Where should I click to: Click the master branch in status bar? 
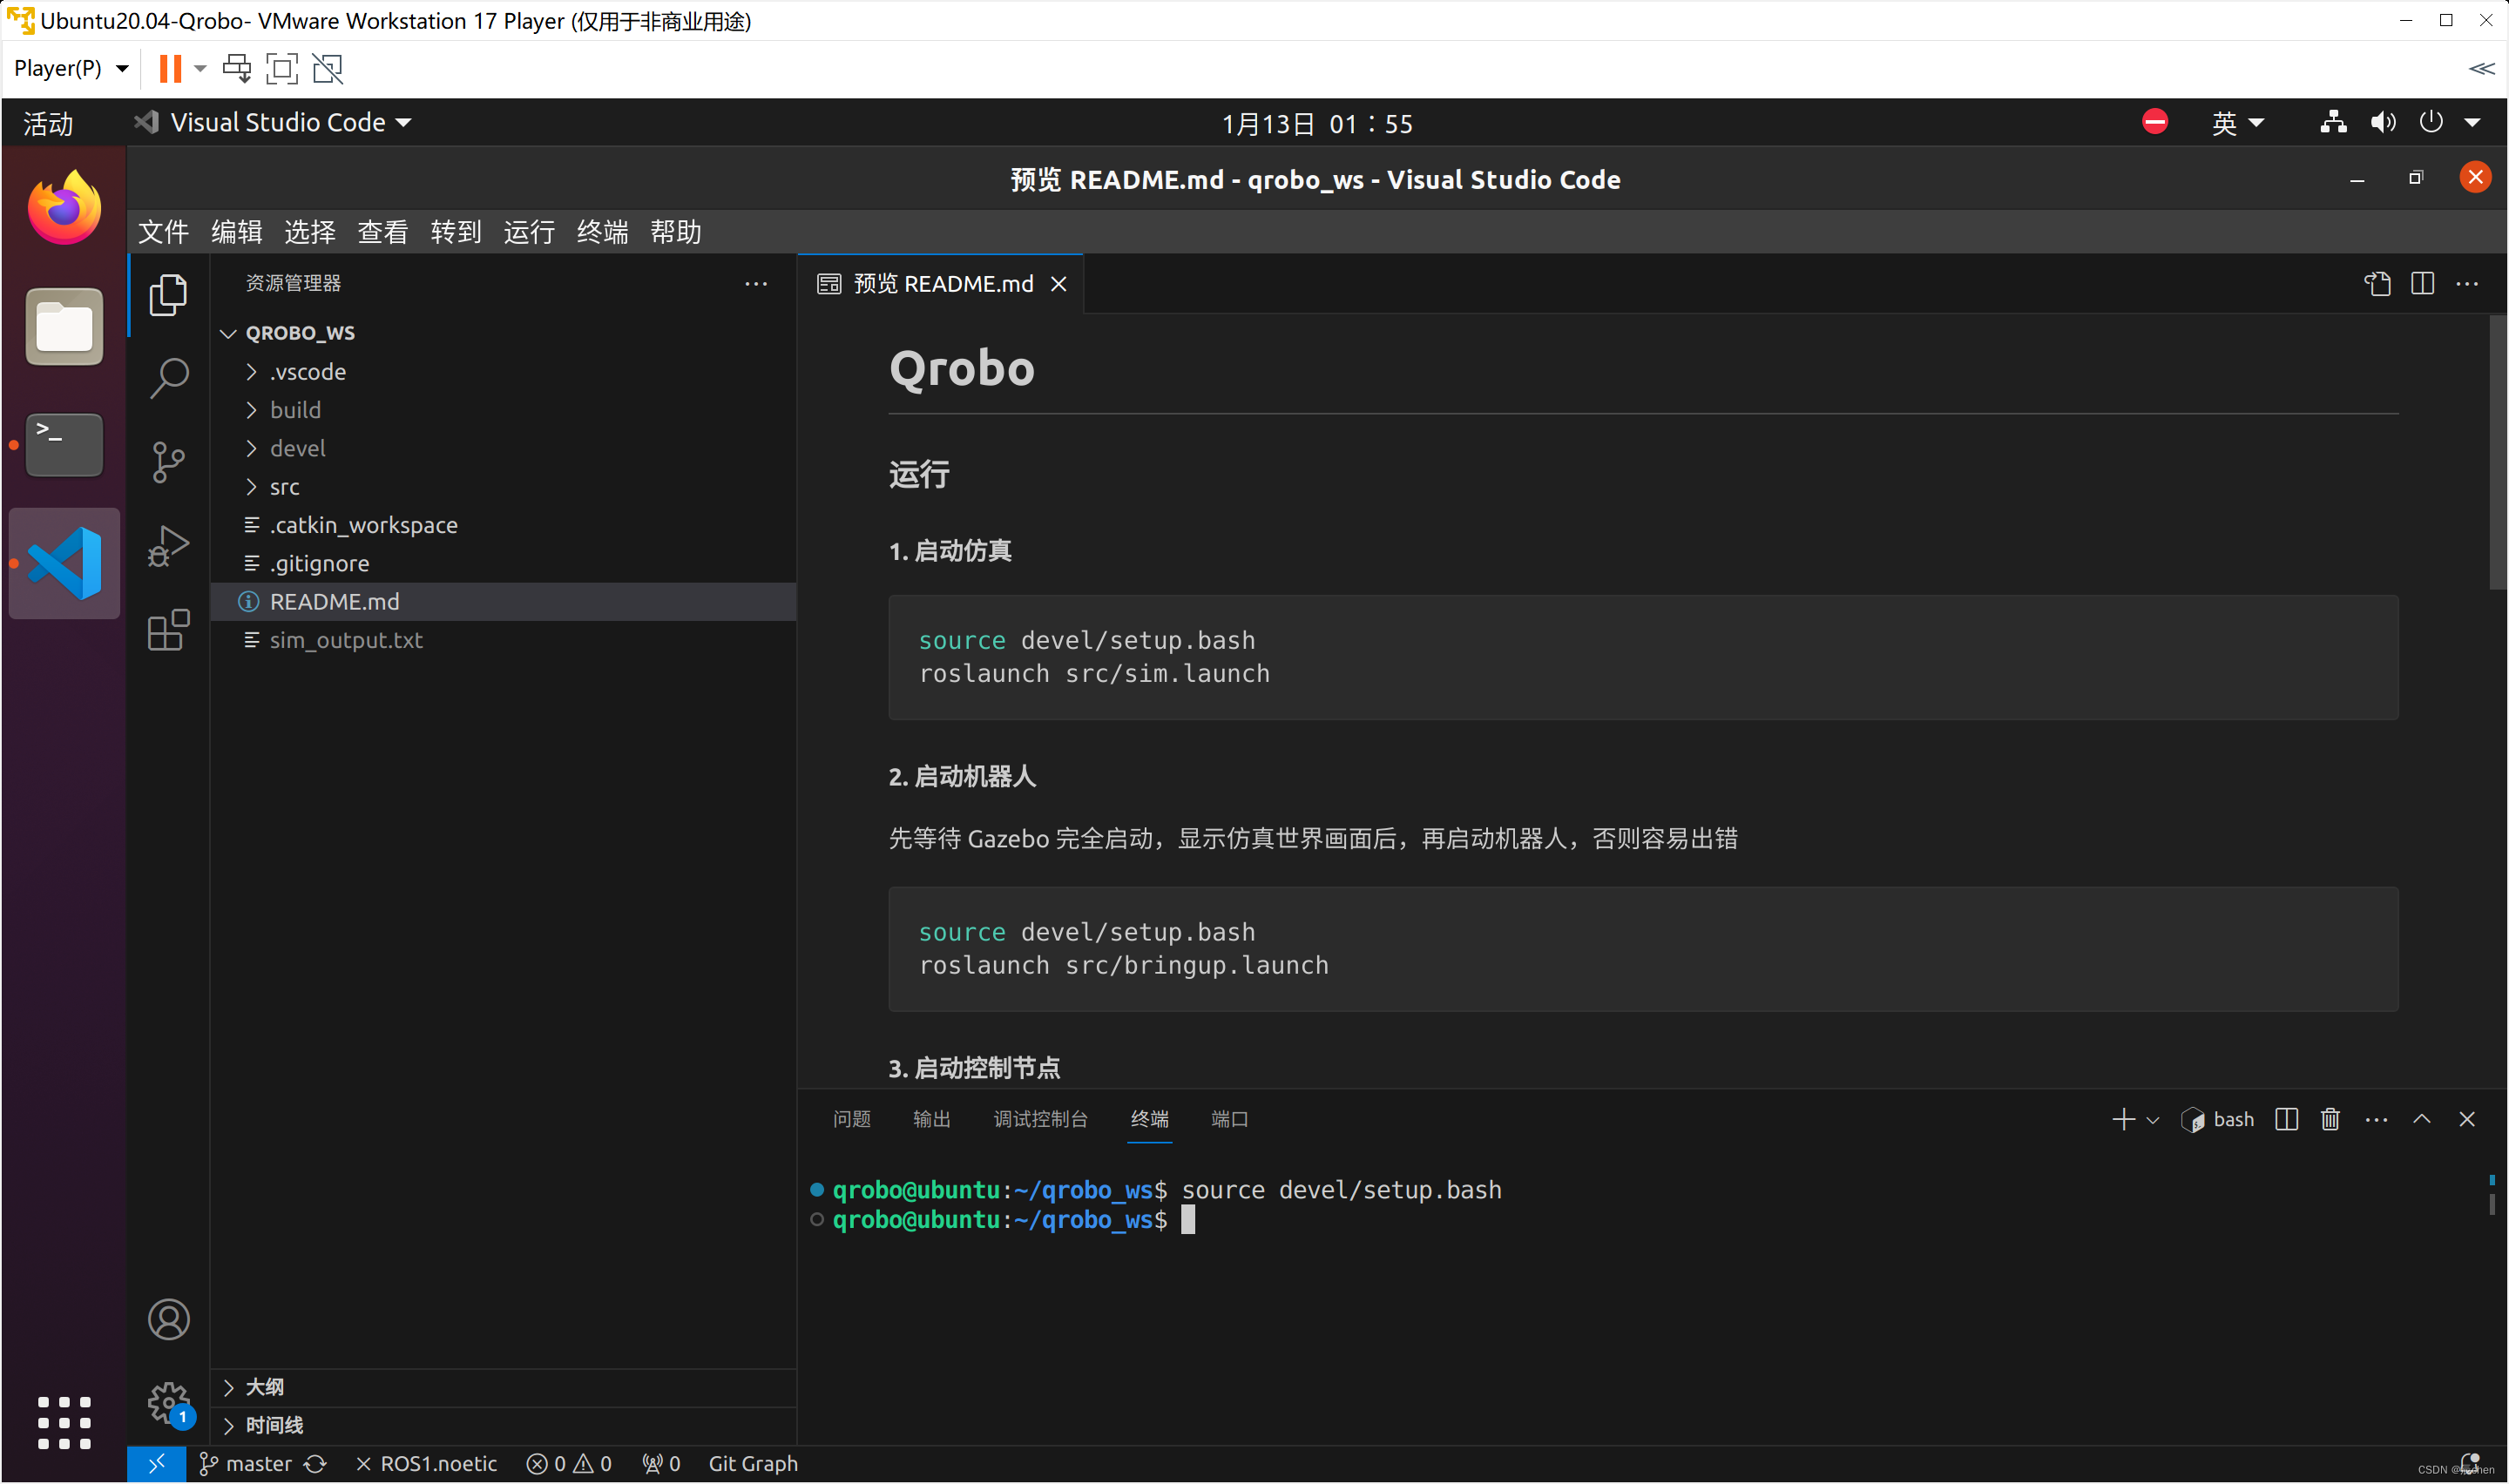pyautogui.click(x=246, y=1464)
